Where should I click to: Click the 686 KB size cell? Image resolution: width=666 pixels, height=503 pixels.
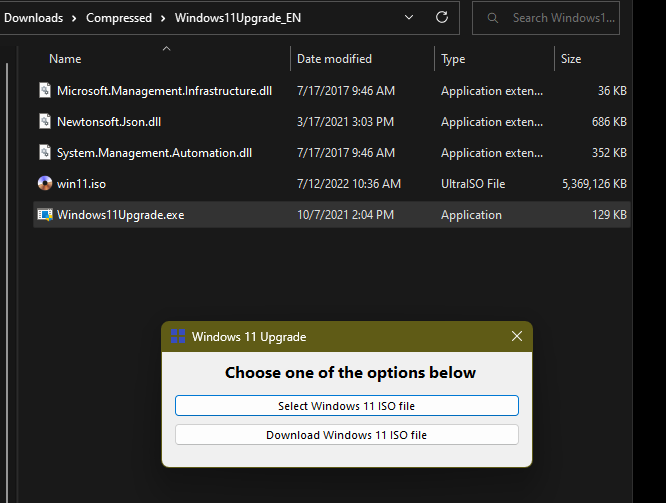tap(609, 122)
